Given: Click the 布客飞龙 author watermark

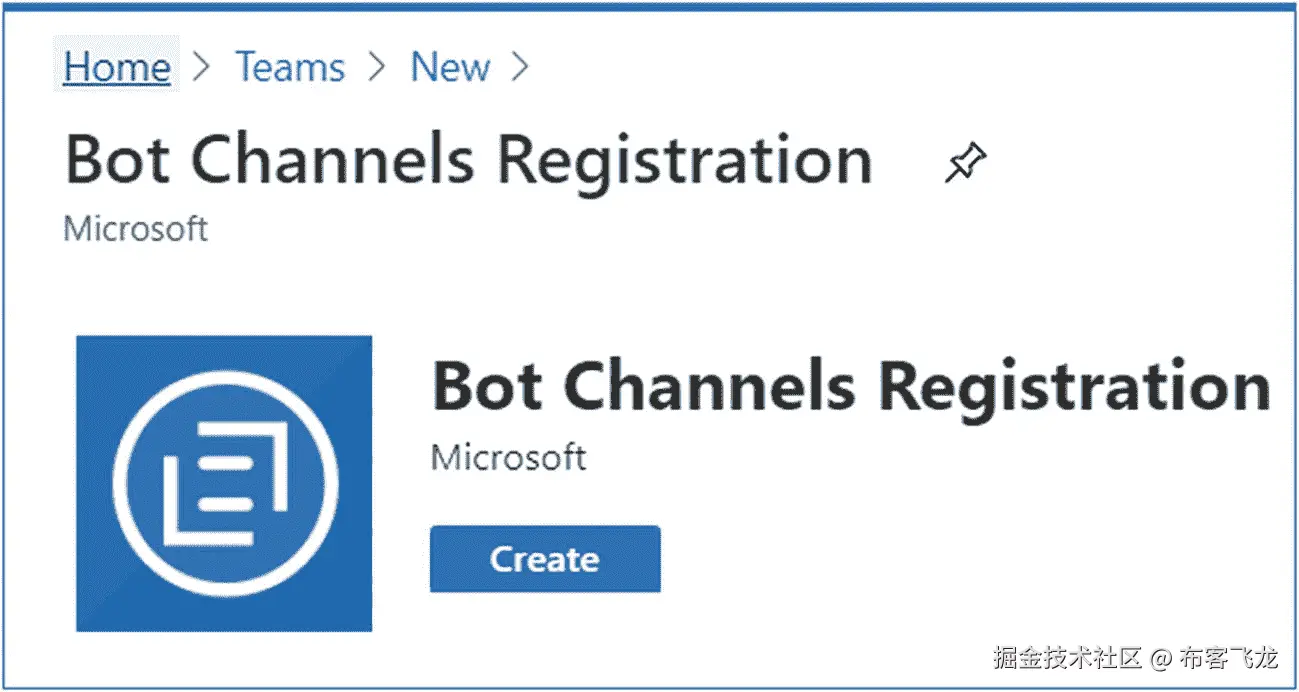Looking at the screenshot, I should 1228,658.
